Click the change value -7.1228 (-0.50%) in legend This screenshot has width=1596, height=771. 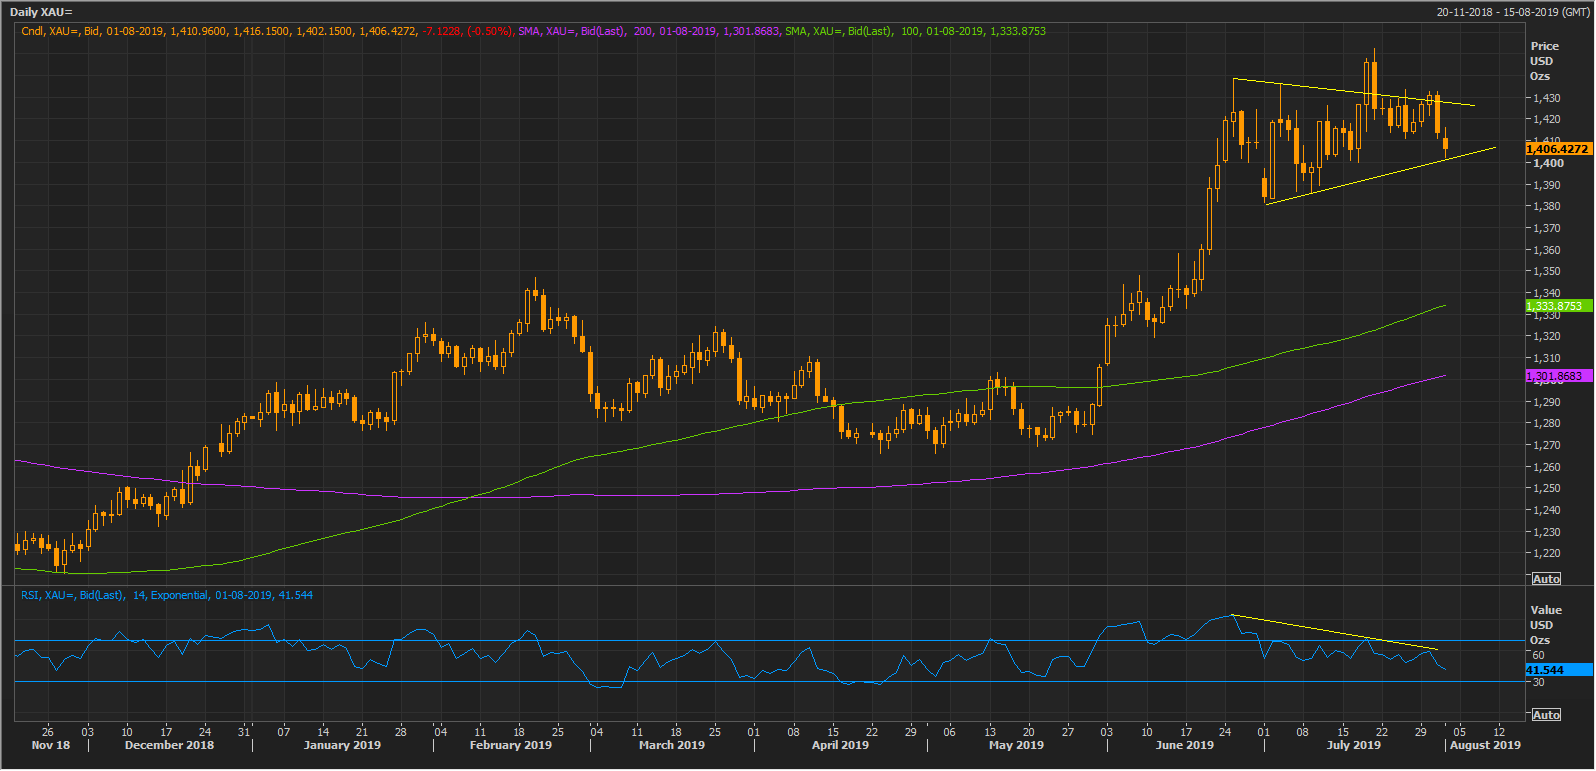pyautogui.click(x=468, y=31)
